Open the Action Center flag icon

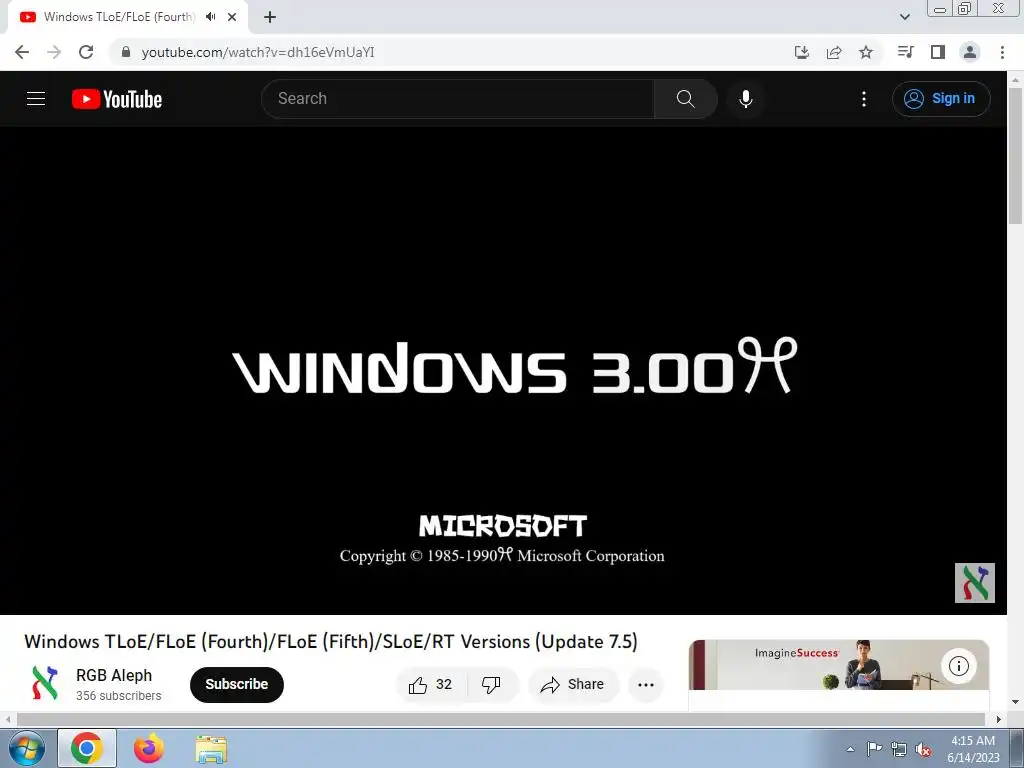pyautogui.click(x=874, y=749)
